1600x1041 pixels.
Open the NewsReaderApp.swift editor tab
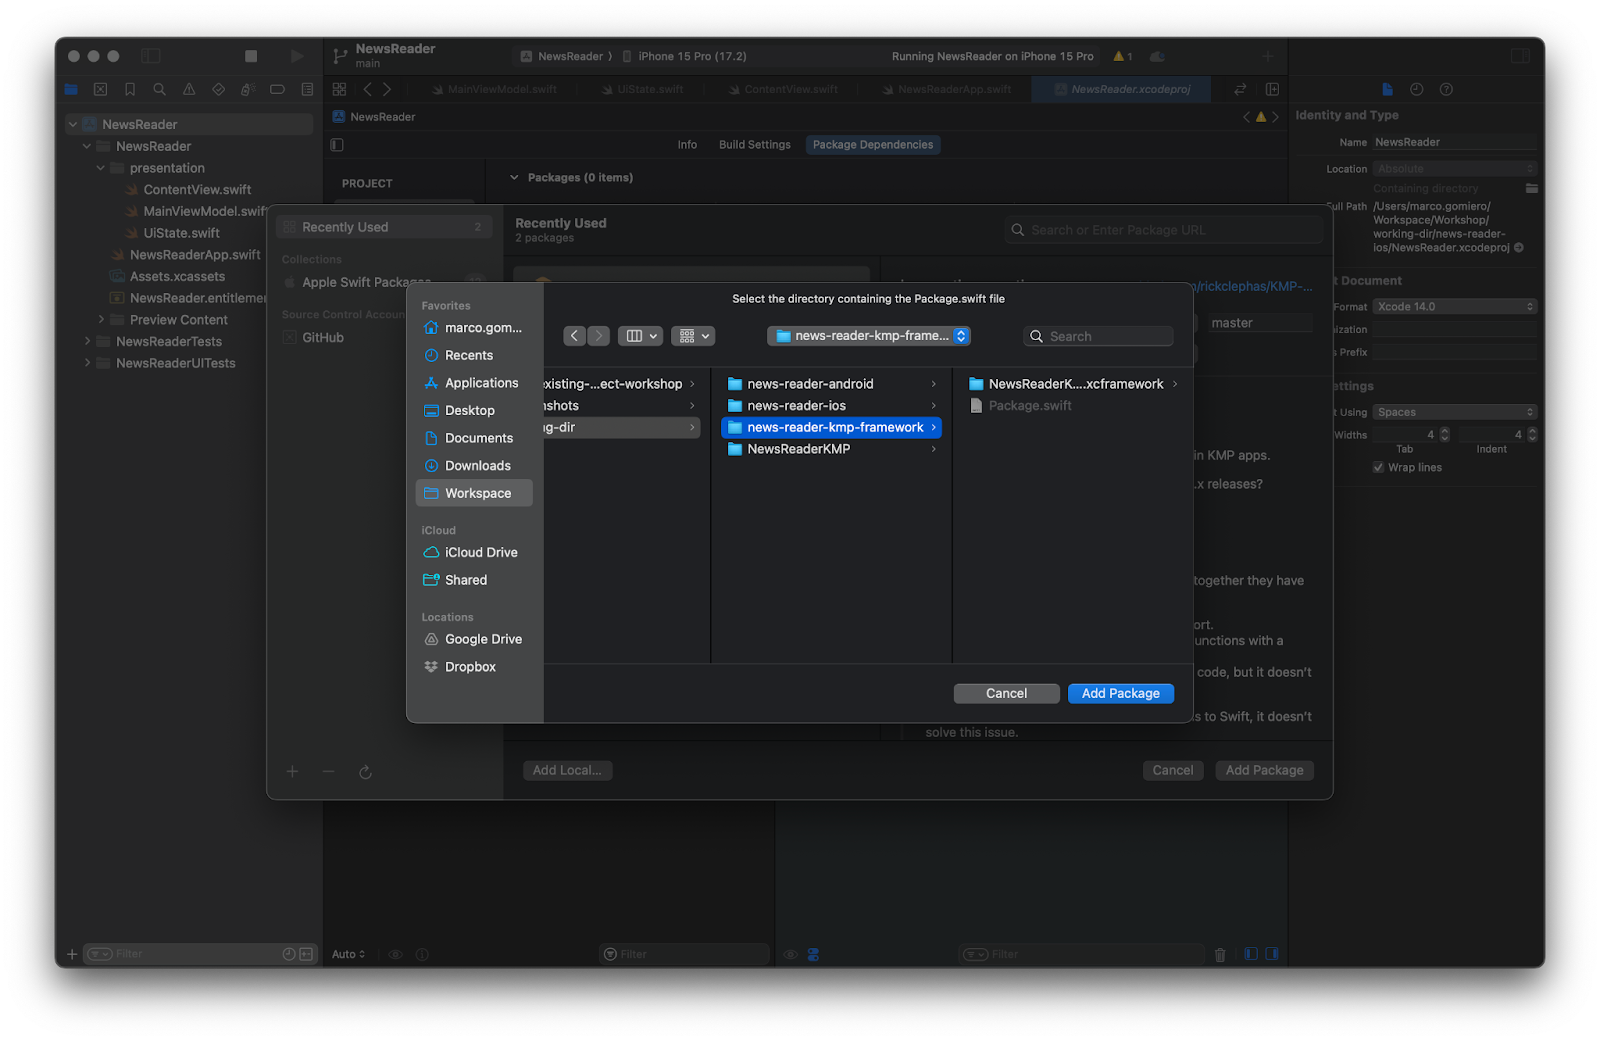(x=947, y=89)
